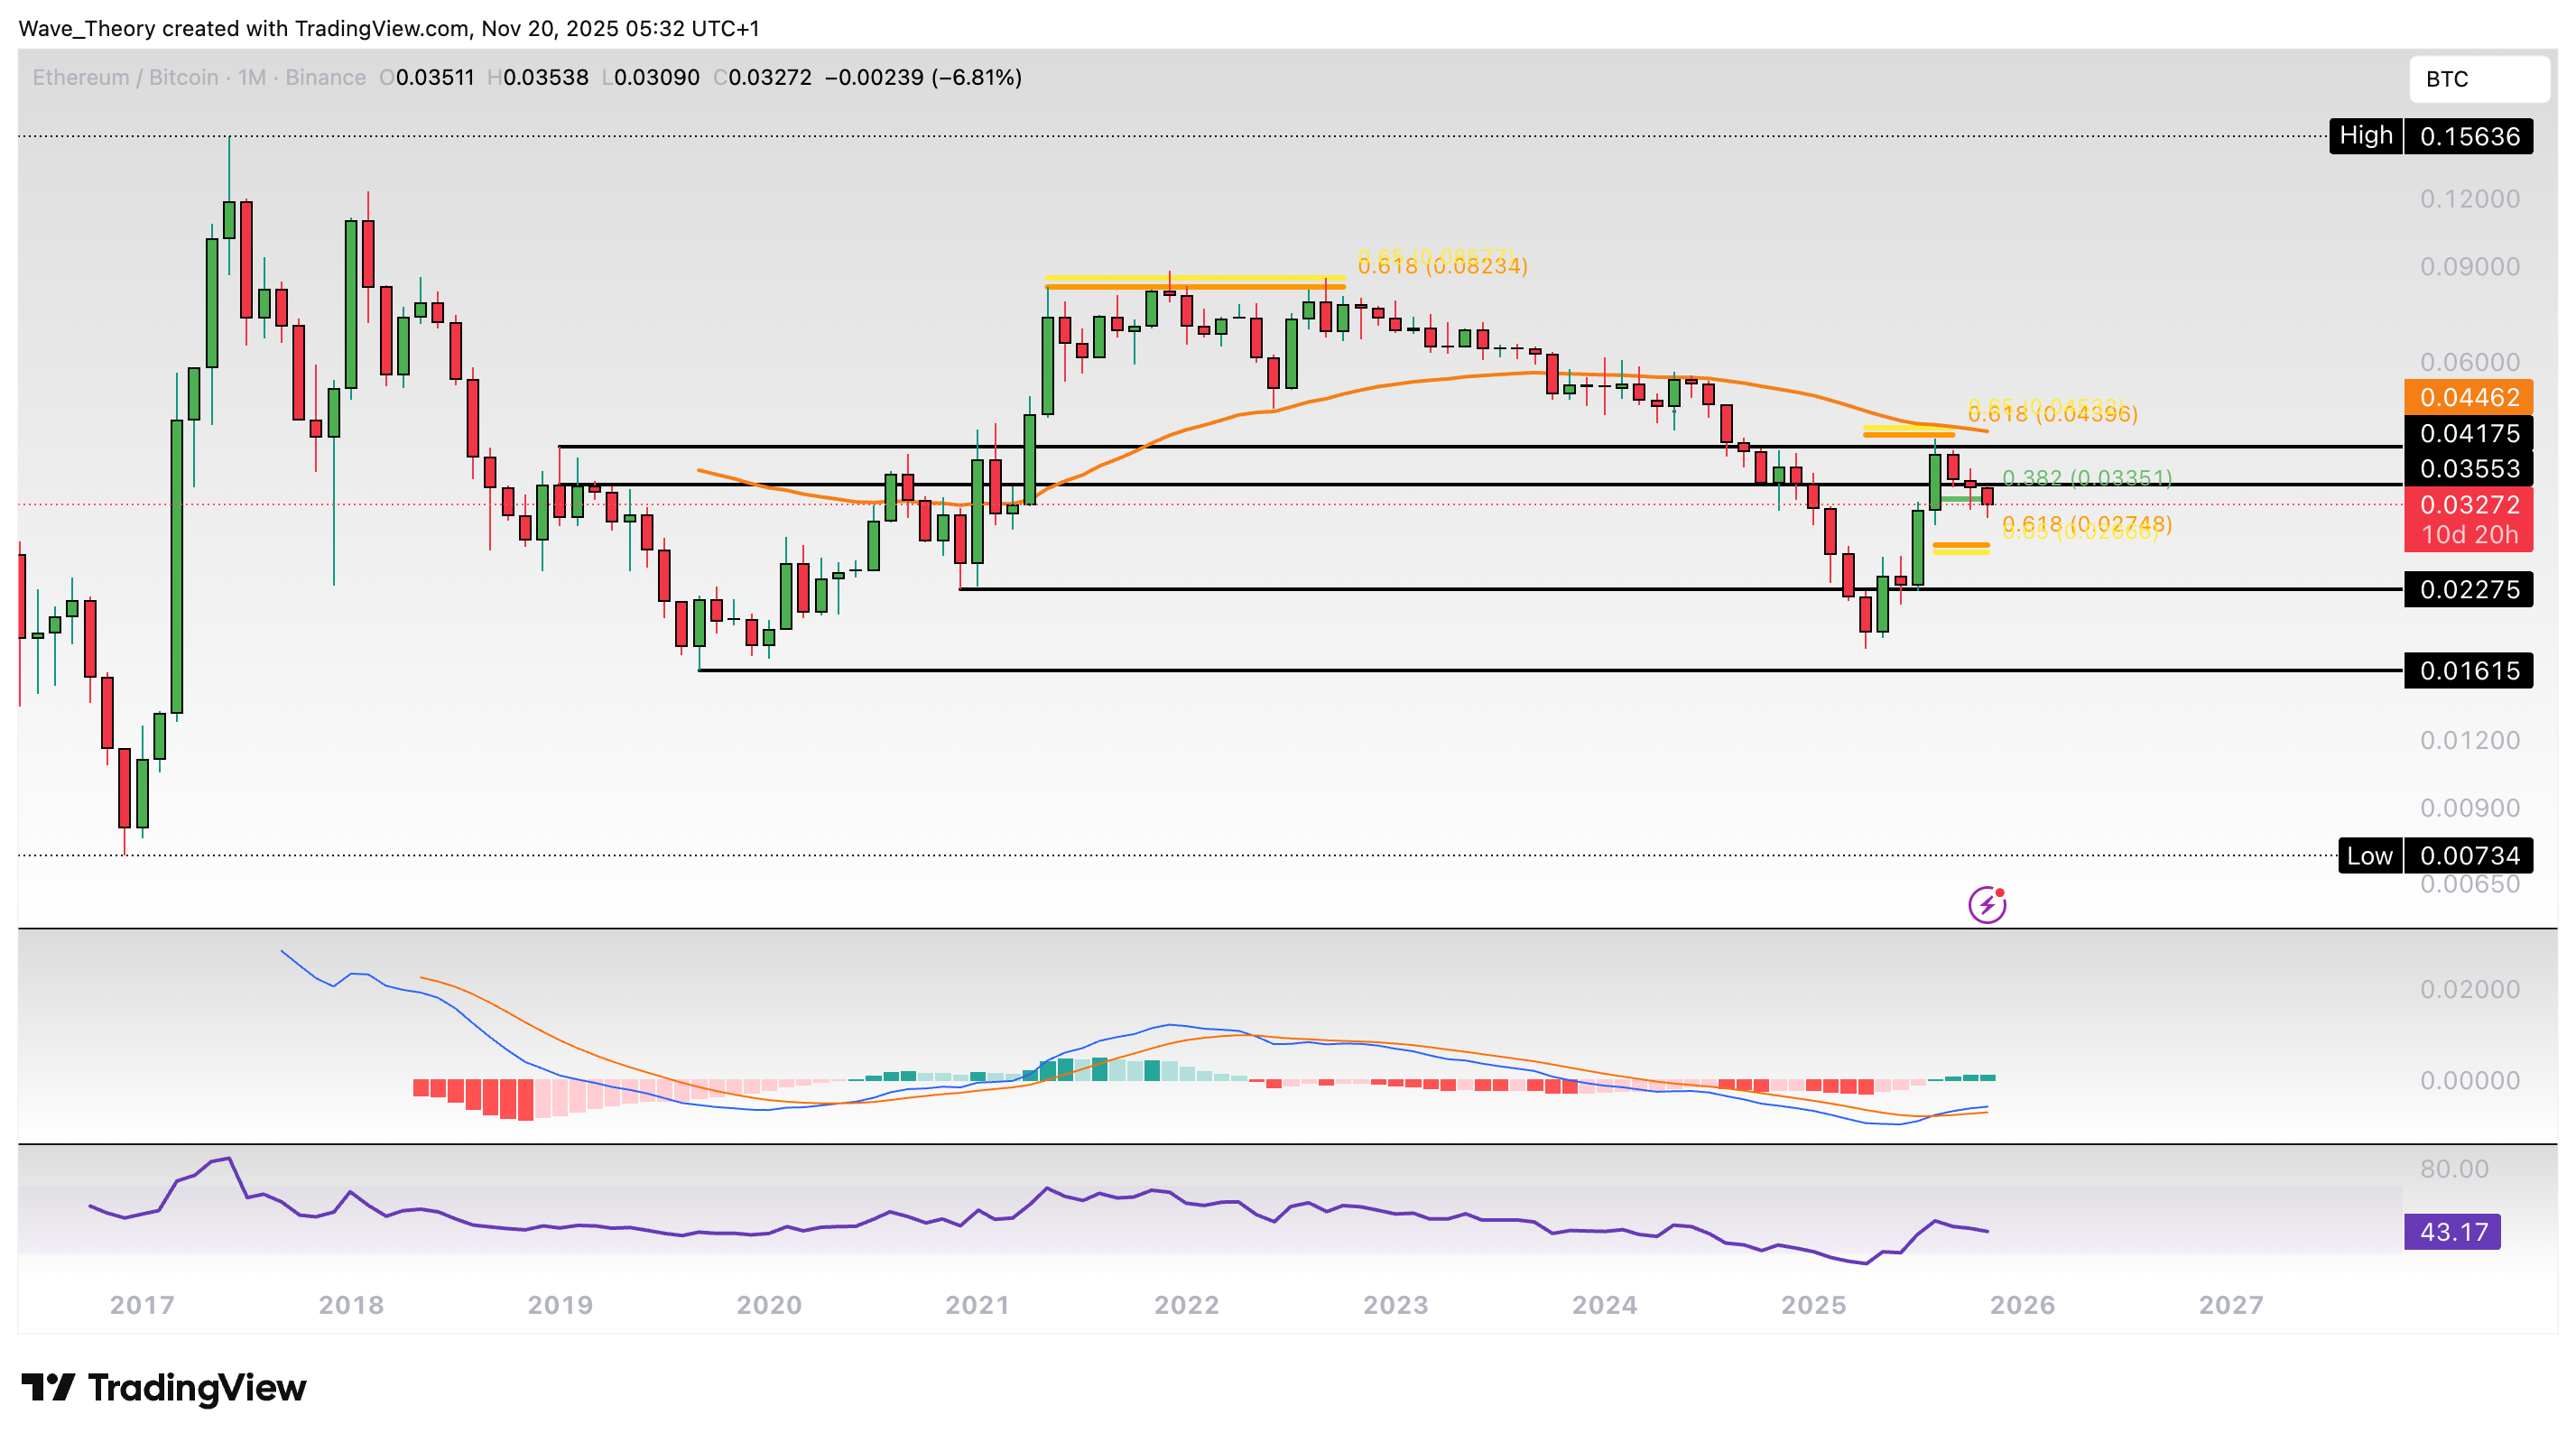
Task: Click the Low 0.00734 marker
Action: (x=2434, y=855)
